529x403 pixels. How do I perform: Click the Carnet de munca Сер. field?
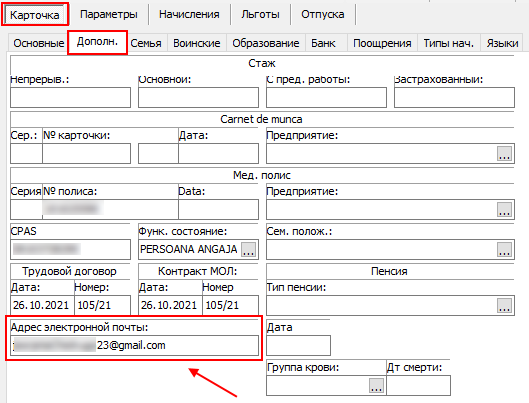pyautogui.click(x=26, y=153)
